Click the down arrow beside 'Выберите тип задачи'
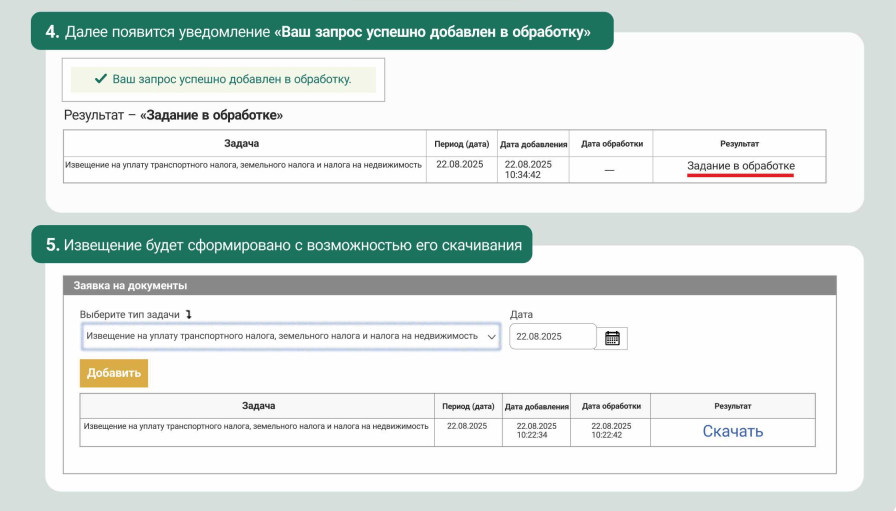The height and width of the screenshot is (511, 896). (188, 315)
